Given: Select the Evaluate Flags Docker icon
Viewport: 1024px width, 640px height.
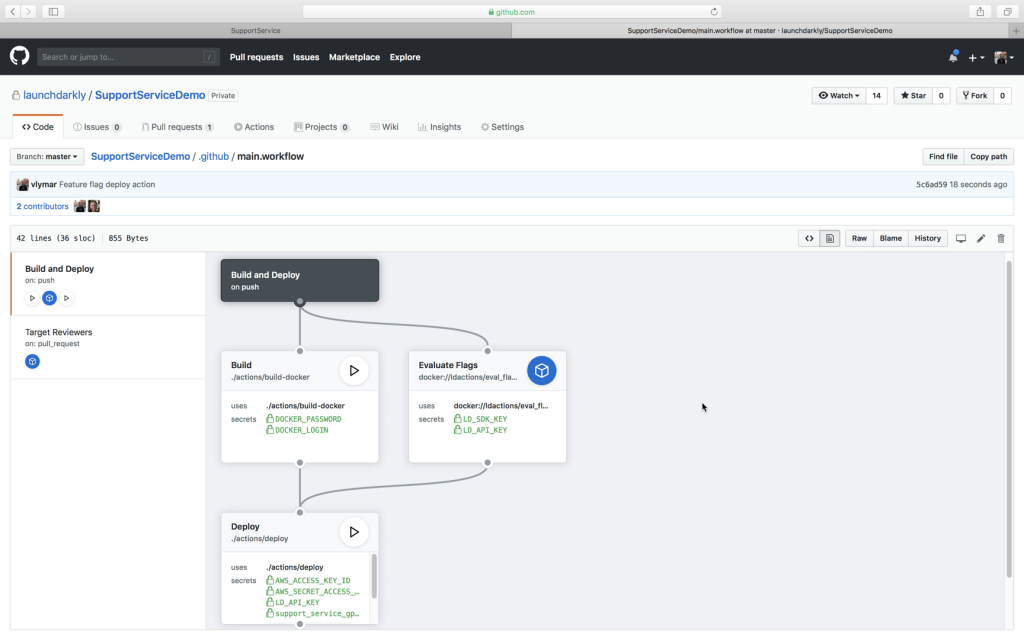Looking at the screenshot, I should (x=541, y=370).
